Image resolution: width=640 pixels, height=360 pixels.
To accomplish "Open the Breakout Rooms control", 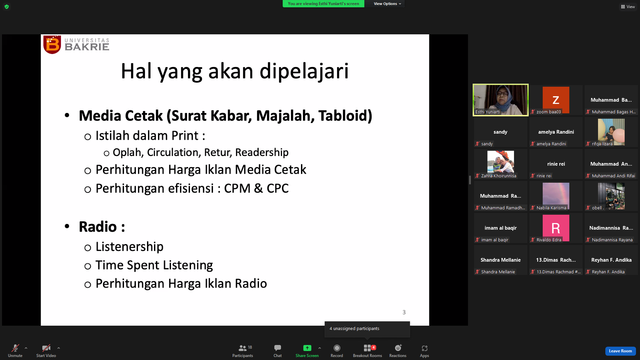I will click(x=368, y=350).
